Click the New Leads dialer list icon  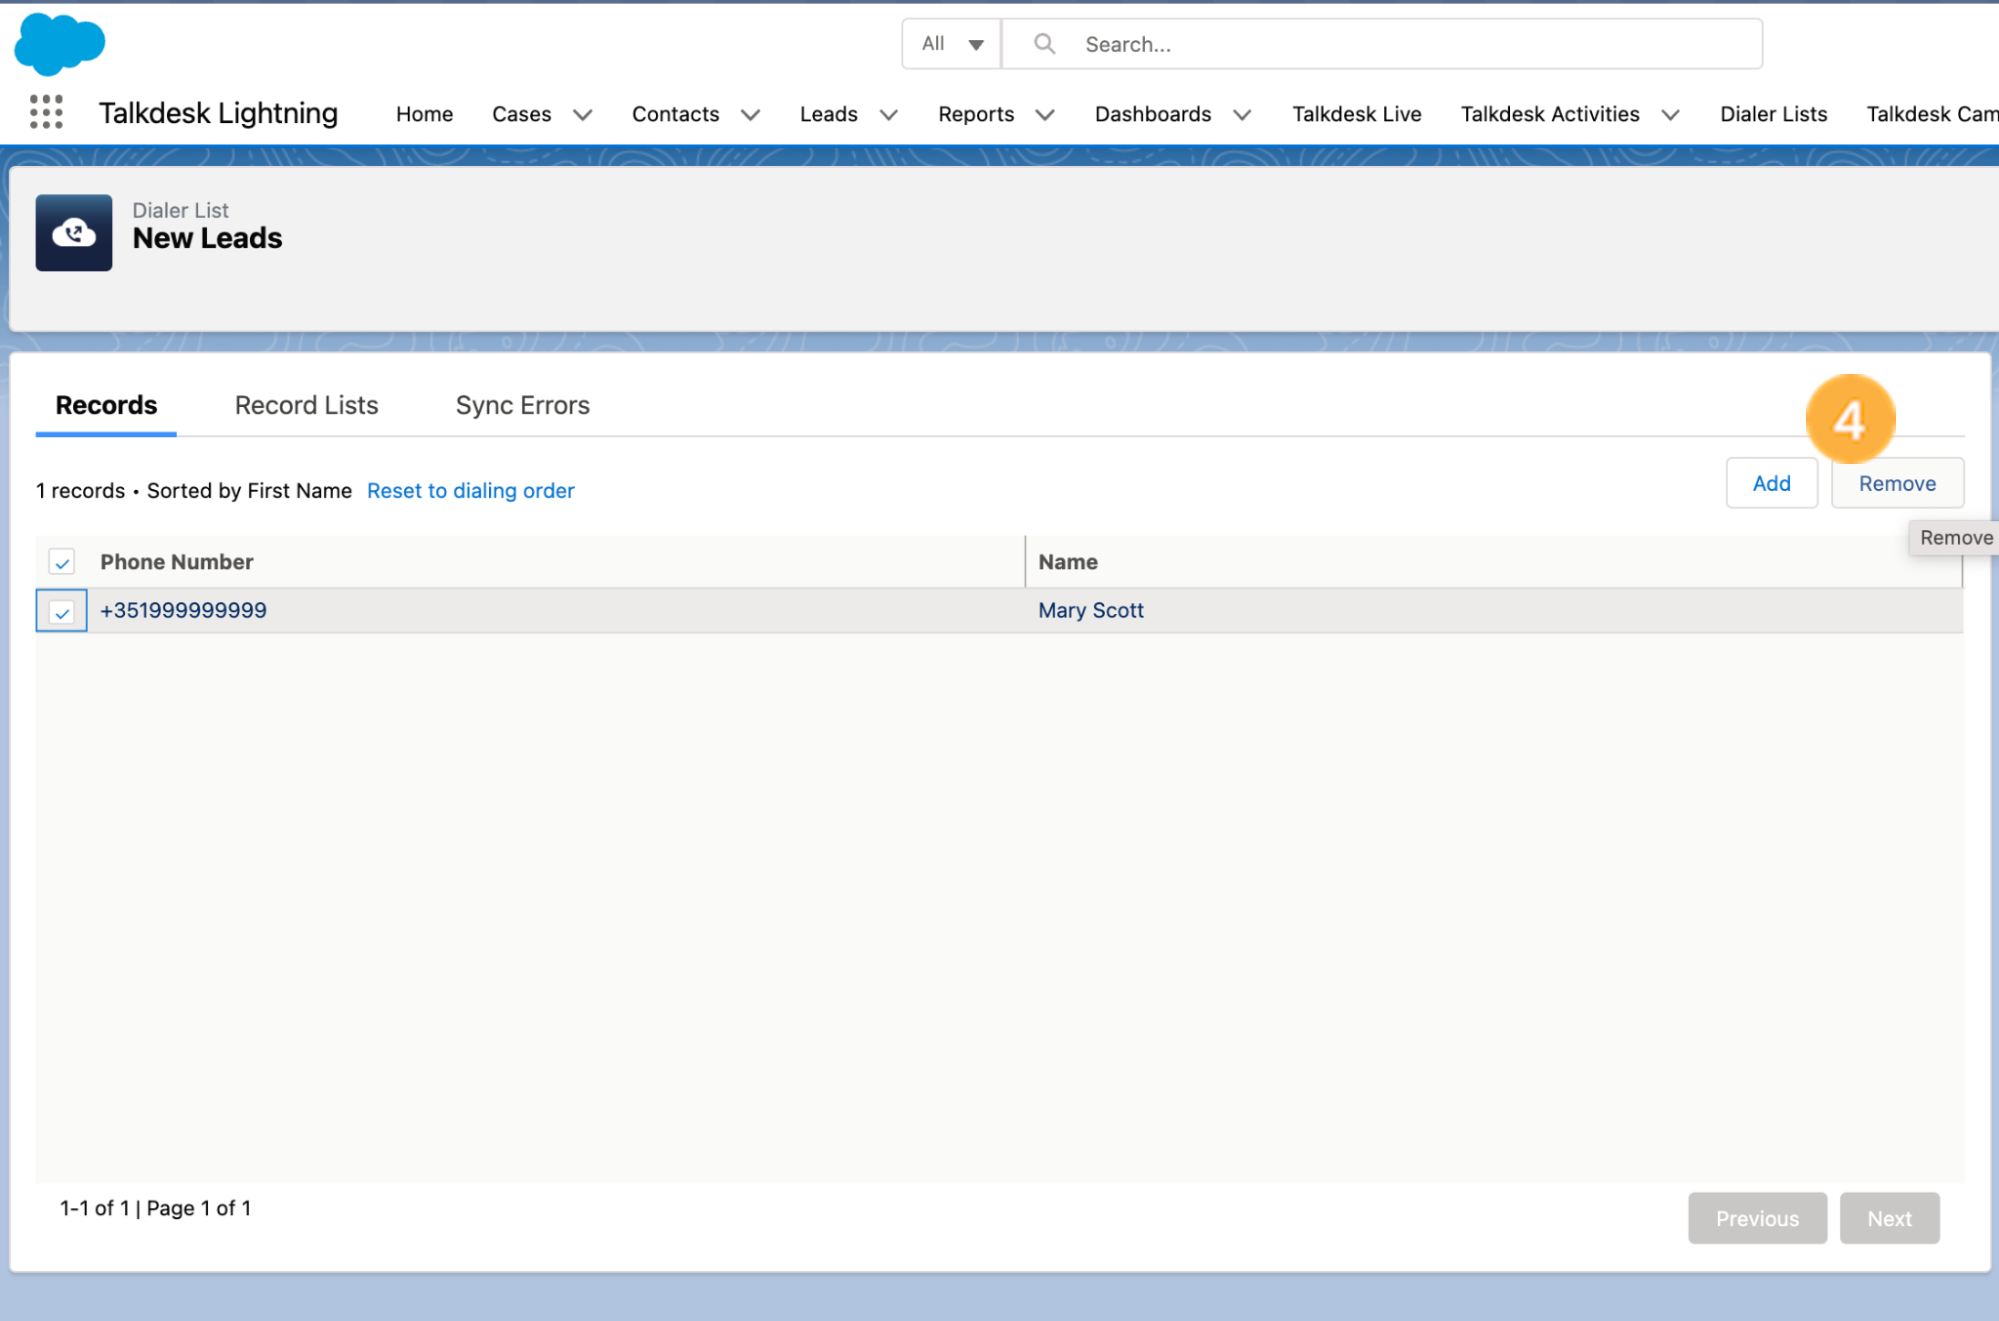[73, 233]
